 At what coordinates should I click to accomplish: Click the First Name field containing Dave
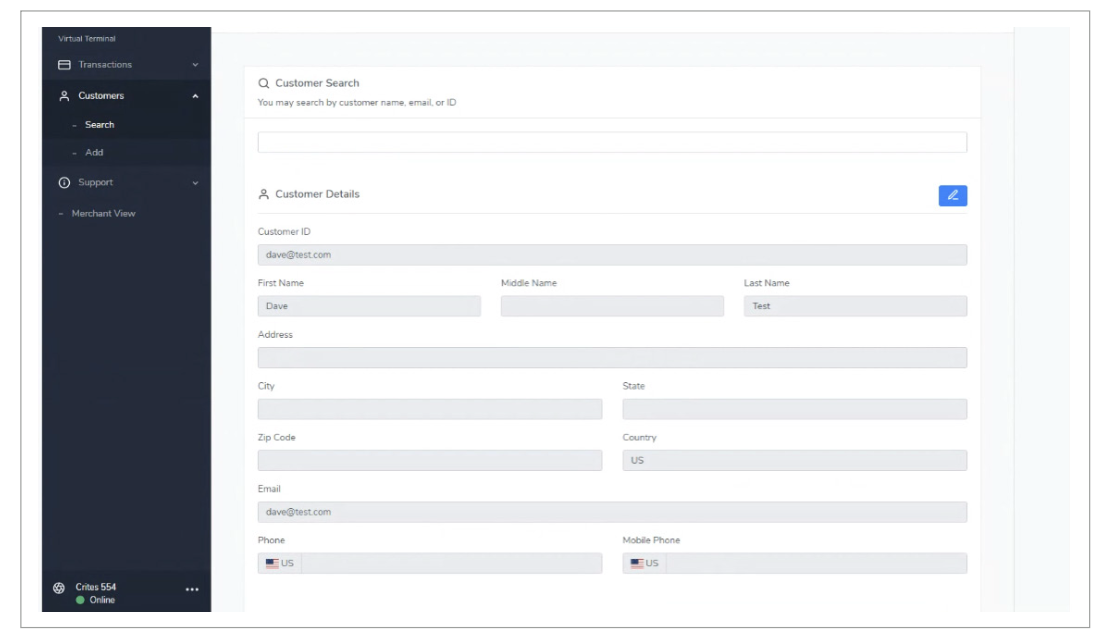368,306
